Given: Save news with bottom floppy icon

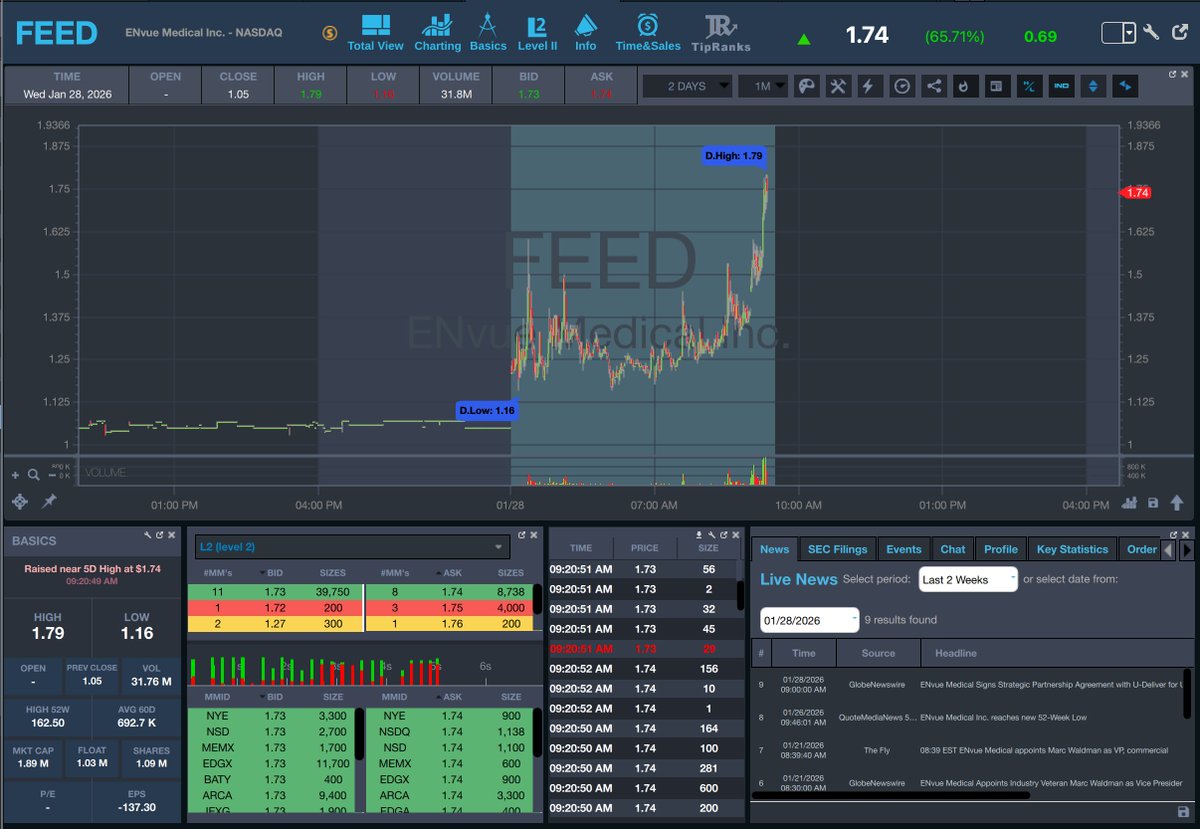Looking at the screenshot, I should click(x=1184, y=811).
